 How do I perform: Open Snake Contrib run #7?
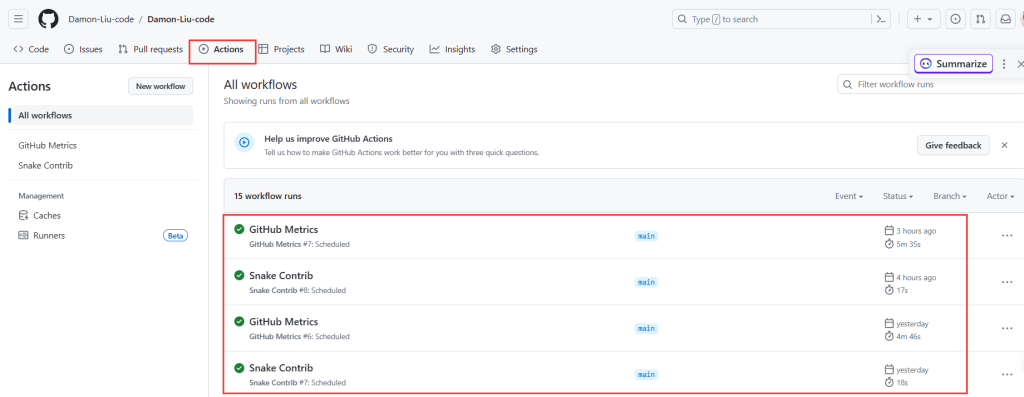(x=281, y=368)
